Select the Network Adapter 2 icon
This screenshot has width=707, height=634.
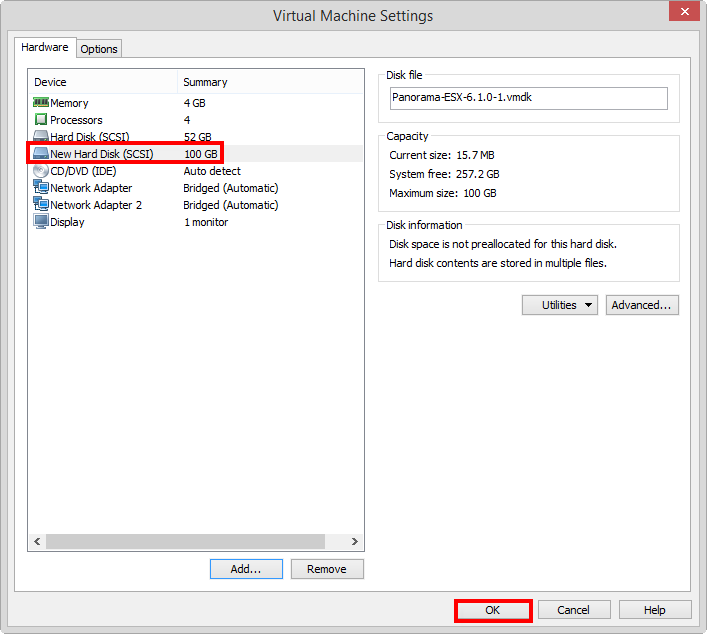(41, 205)
